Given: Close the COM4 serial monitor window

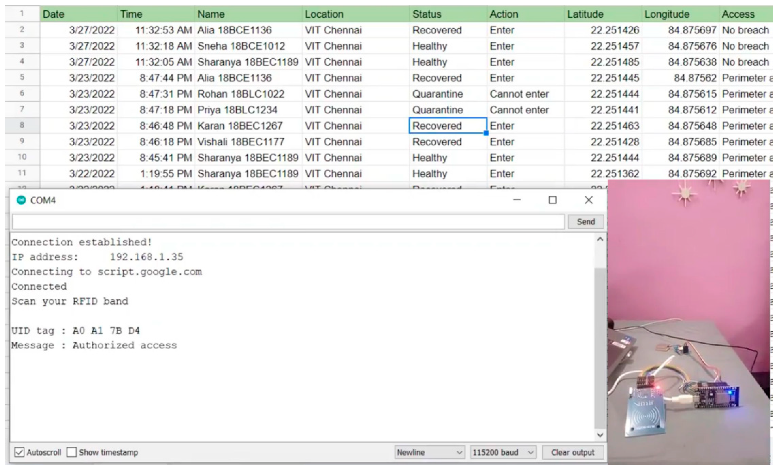Looking at the screenshot, I should (588, 200).
